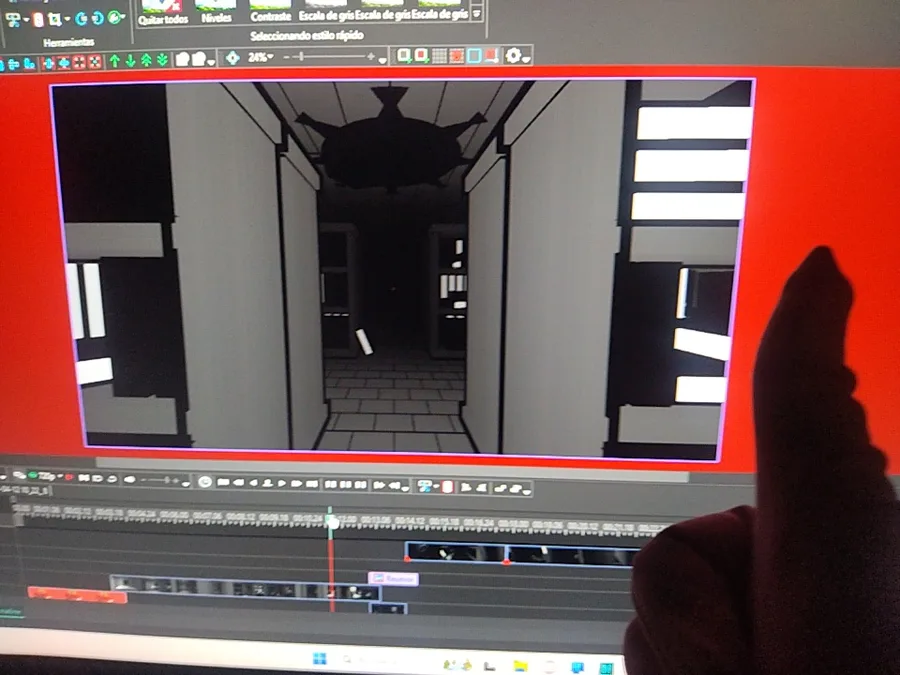The height and width of the screenshot is (675, 900).
Task: Open the crop tool dropdown arrow
Action: [67, 19]
